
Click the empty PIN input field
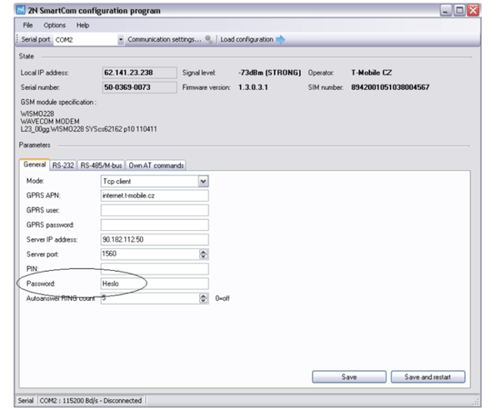[x=155, y=269]
